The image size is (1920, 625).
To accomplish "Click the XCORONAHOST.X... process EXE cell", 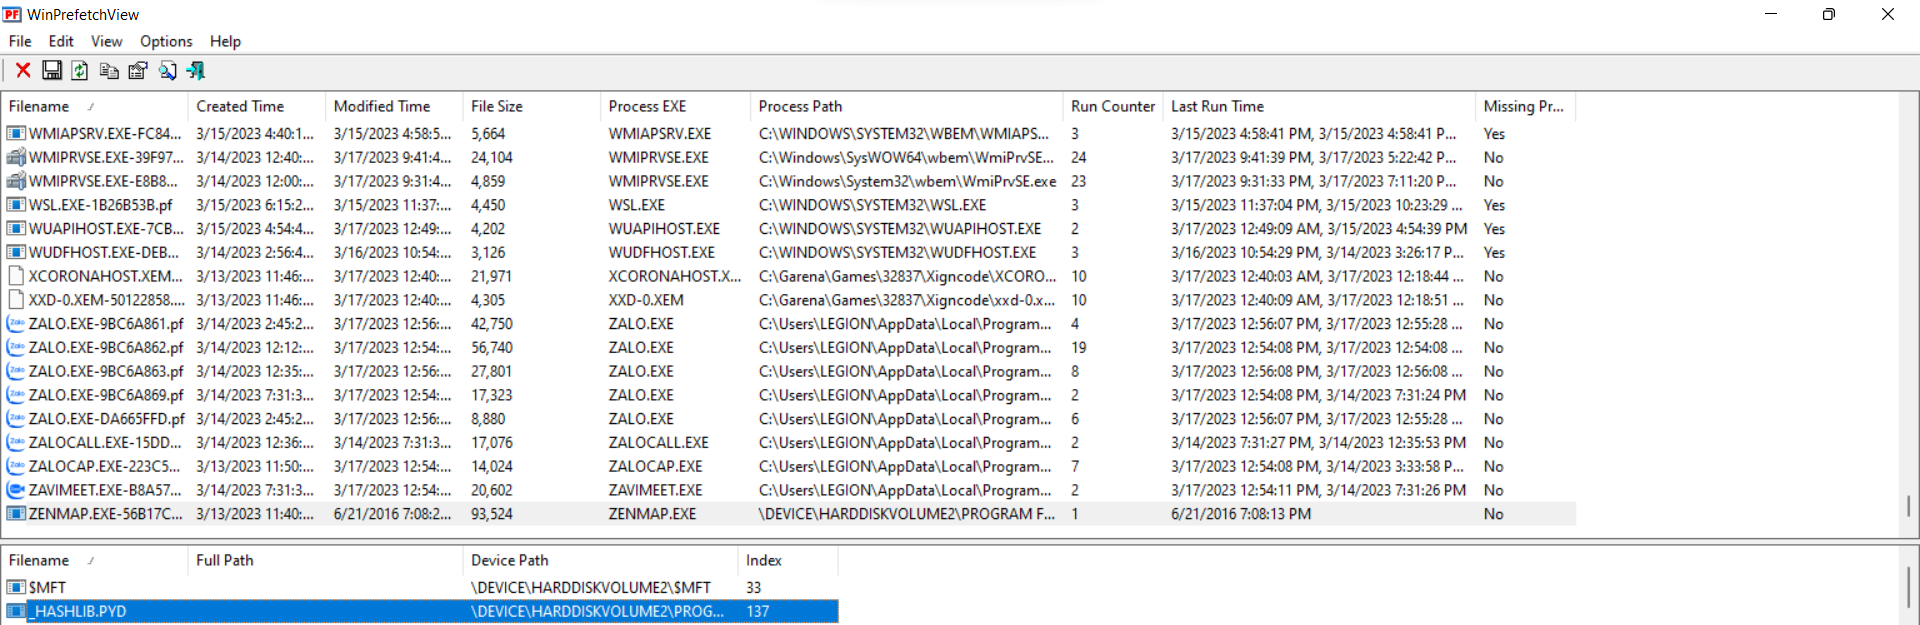I will [x=675, y=276].
